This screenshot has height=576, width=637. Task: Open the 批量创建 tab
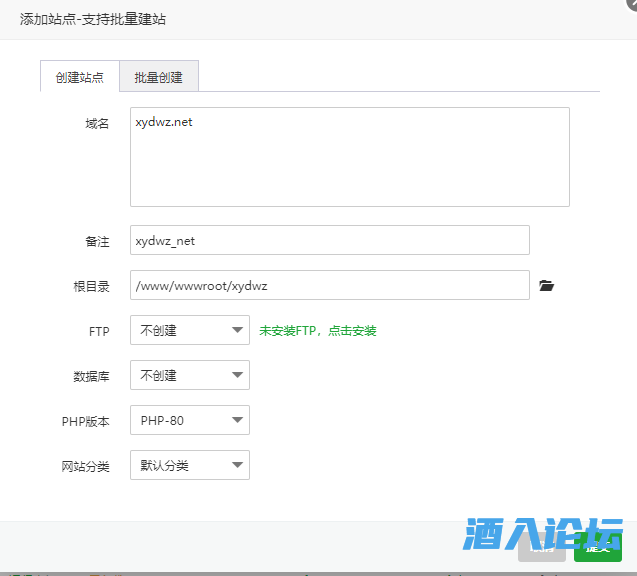159,77
